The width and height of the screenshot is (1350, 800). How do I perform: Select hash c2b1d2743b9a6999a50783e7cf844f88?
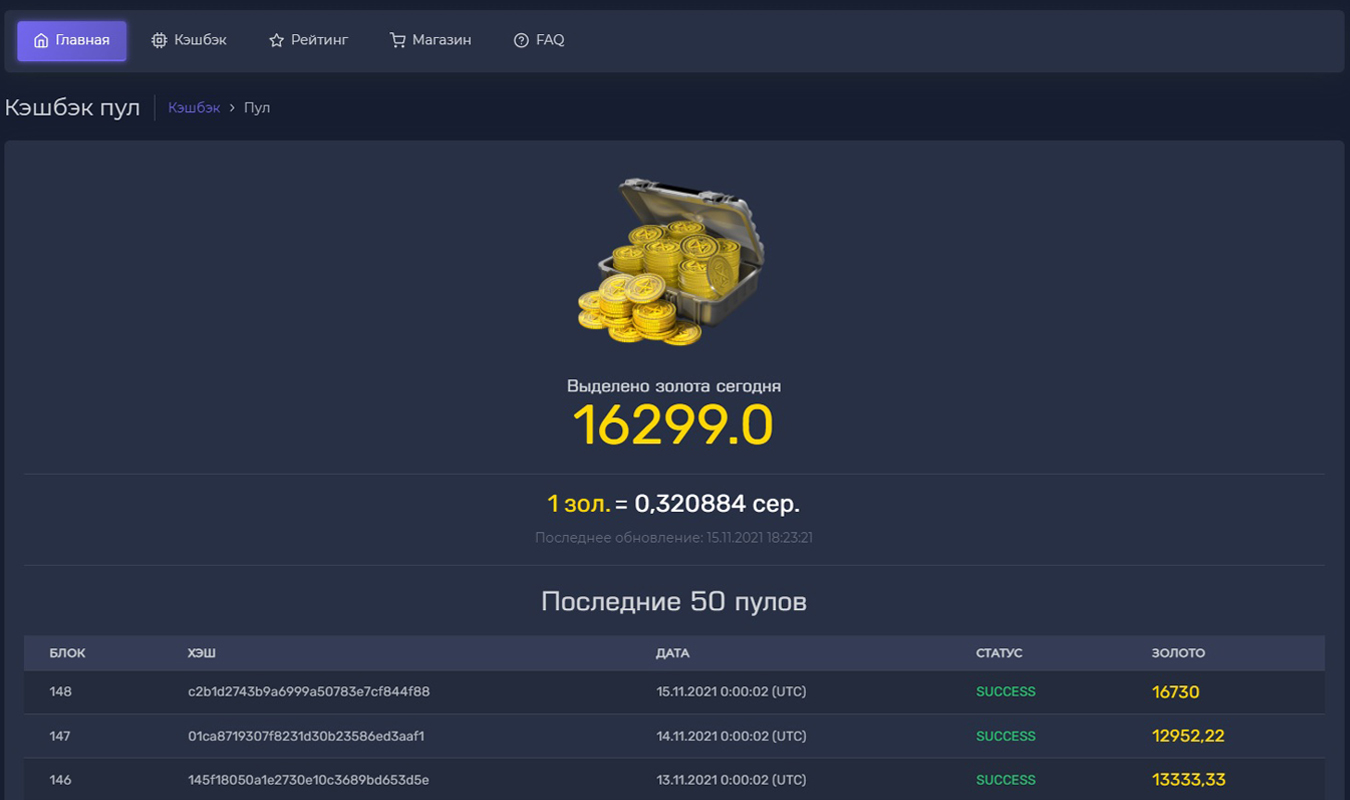click(x=308, y=692)
